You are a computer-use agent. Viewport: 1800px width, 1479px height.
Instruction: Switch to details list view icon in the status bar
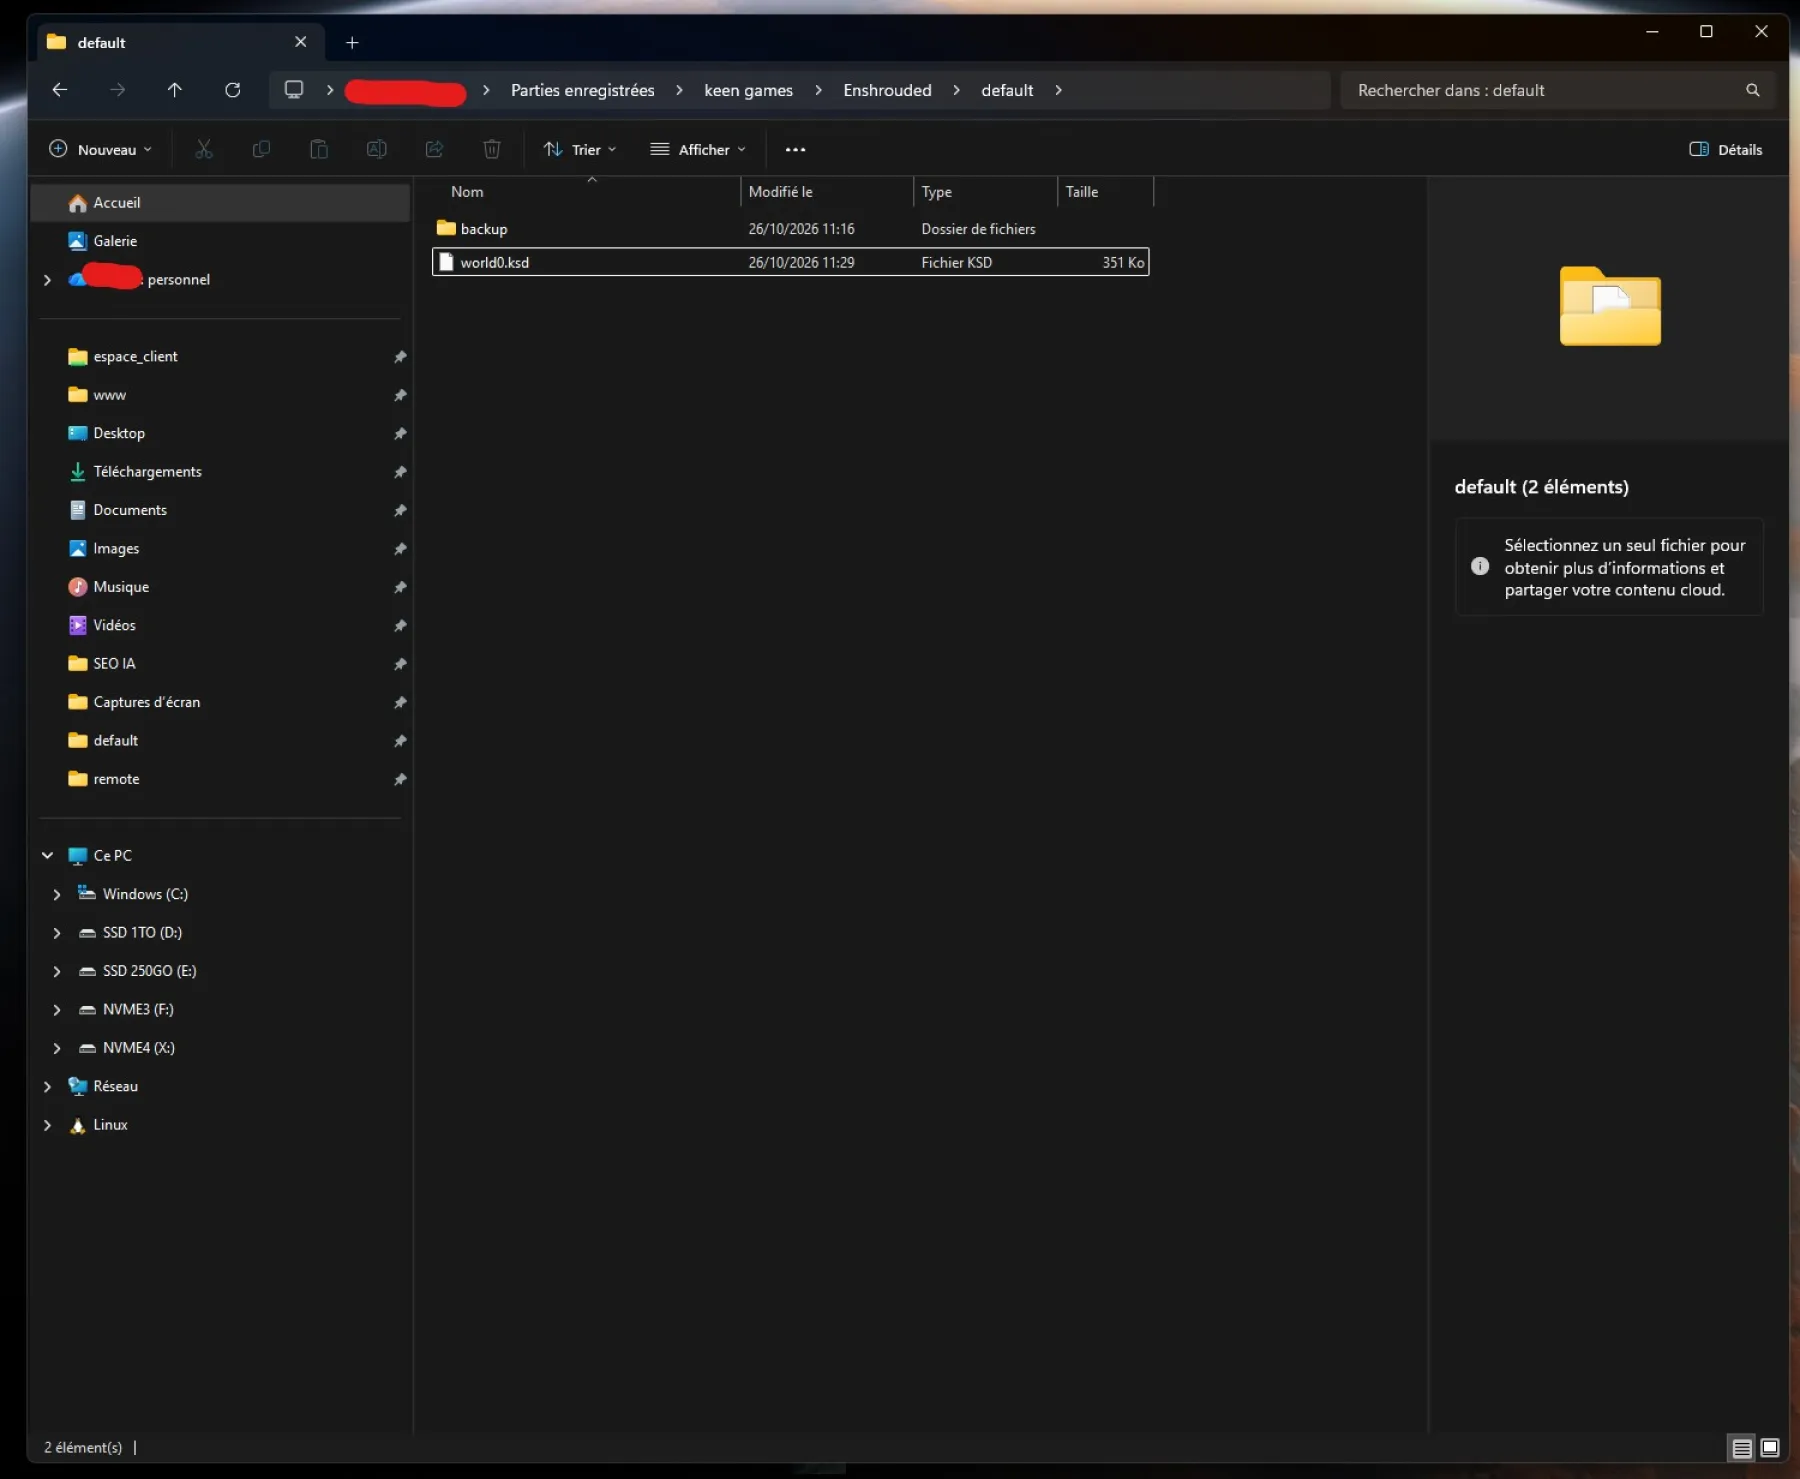(x=1742, y=1447)
